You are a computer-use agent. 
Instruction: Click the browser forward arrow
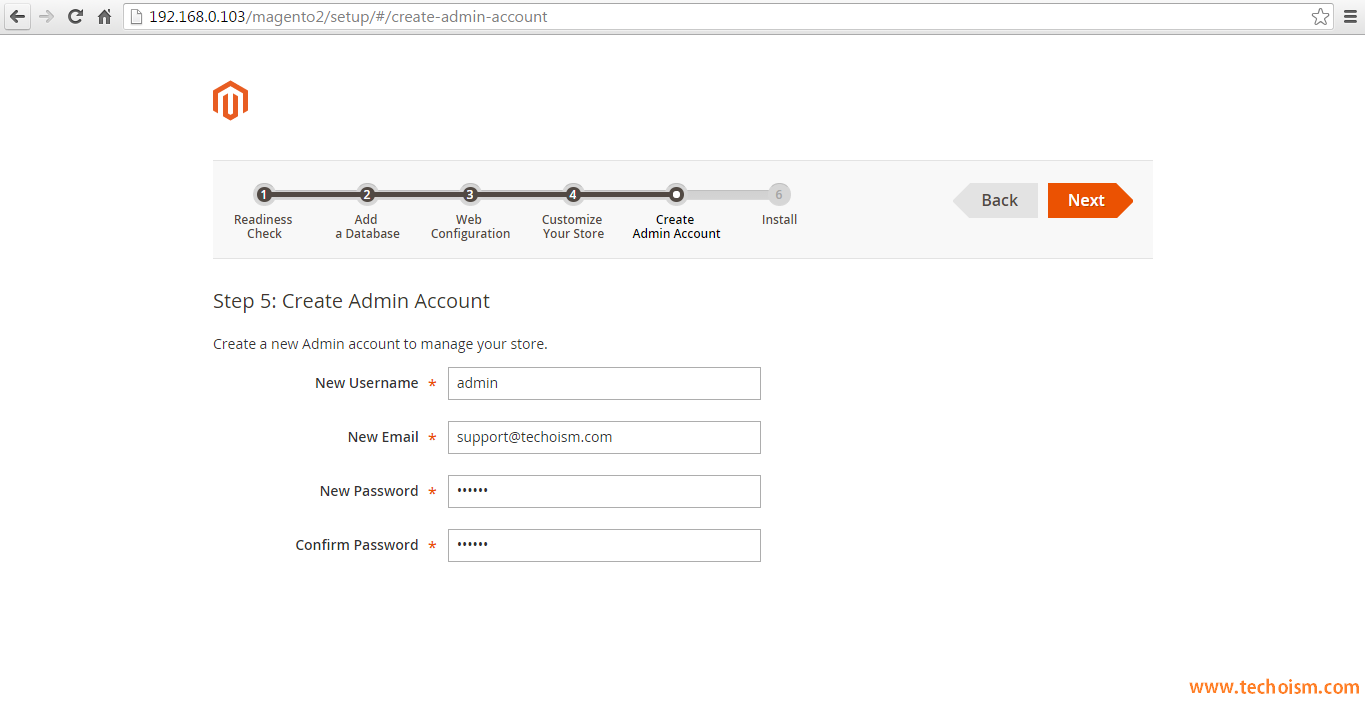click(46, 17)
